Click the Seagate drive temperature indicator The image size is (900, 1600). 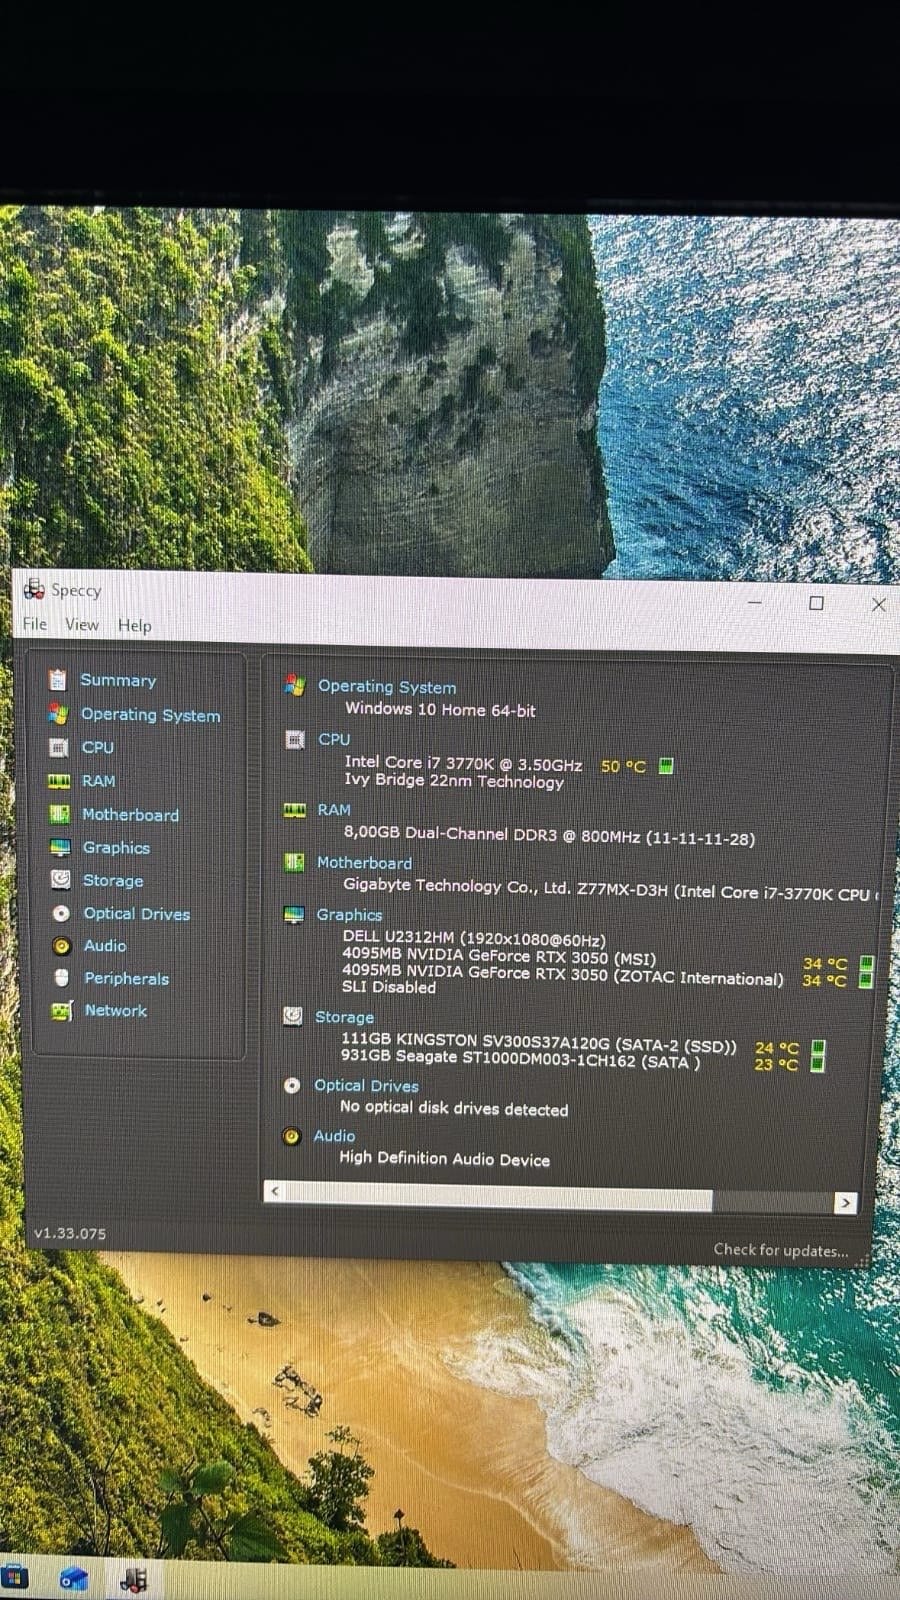tap(818, 1064)
